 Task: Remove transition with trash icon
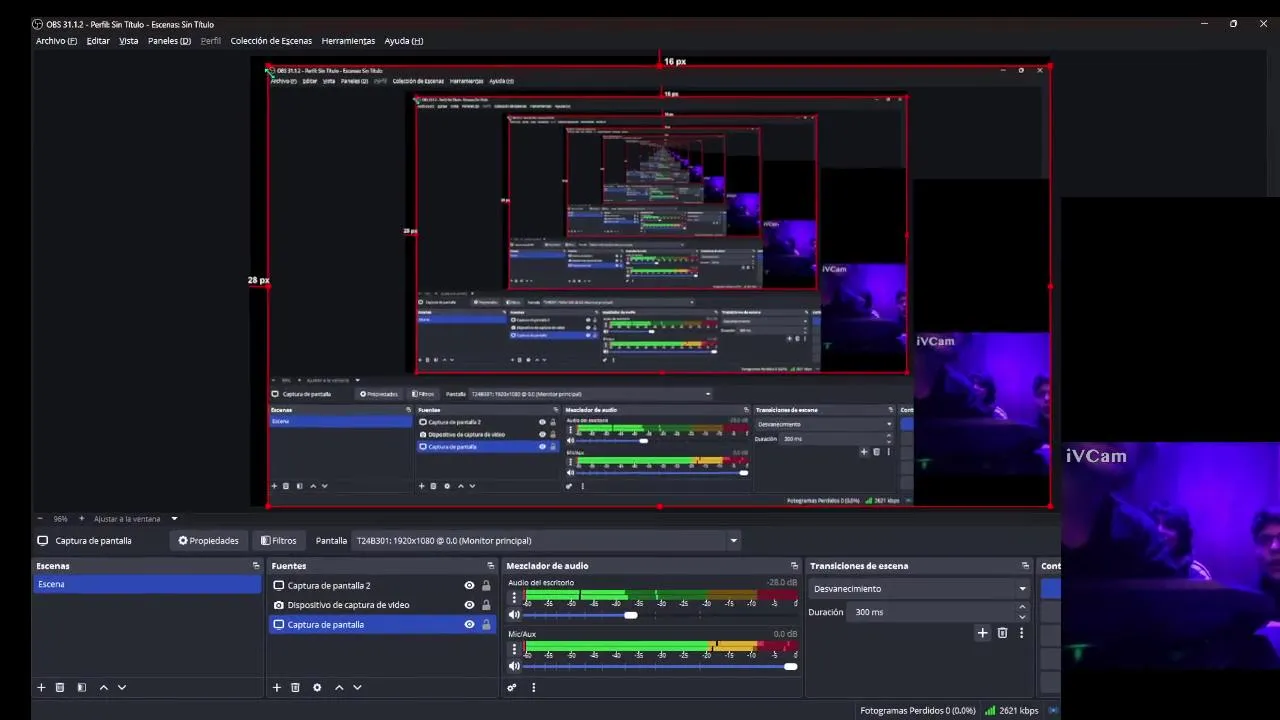click(x=1002, y=632)
